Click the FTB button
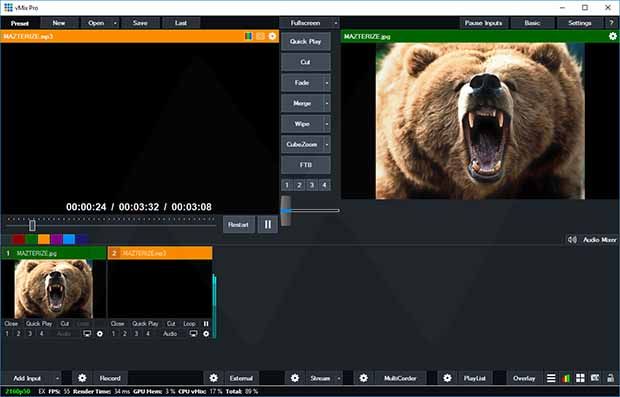 pos(306,165)
